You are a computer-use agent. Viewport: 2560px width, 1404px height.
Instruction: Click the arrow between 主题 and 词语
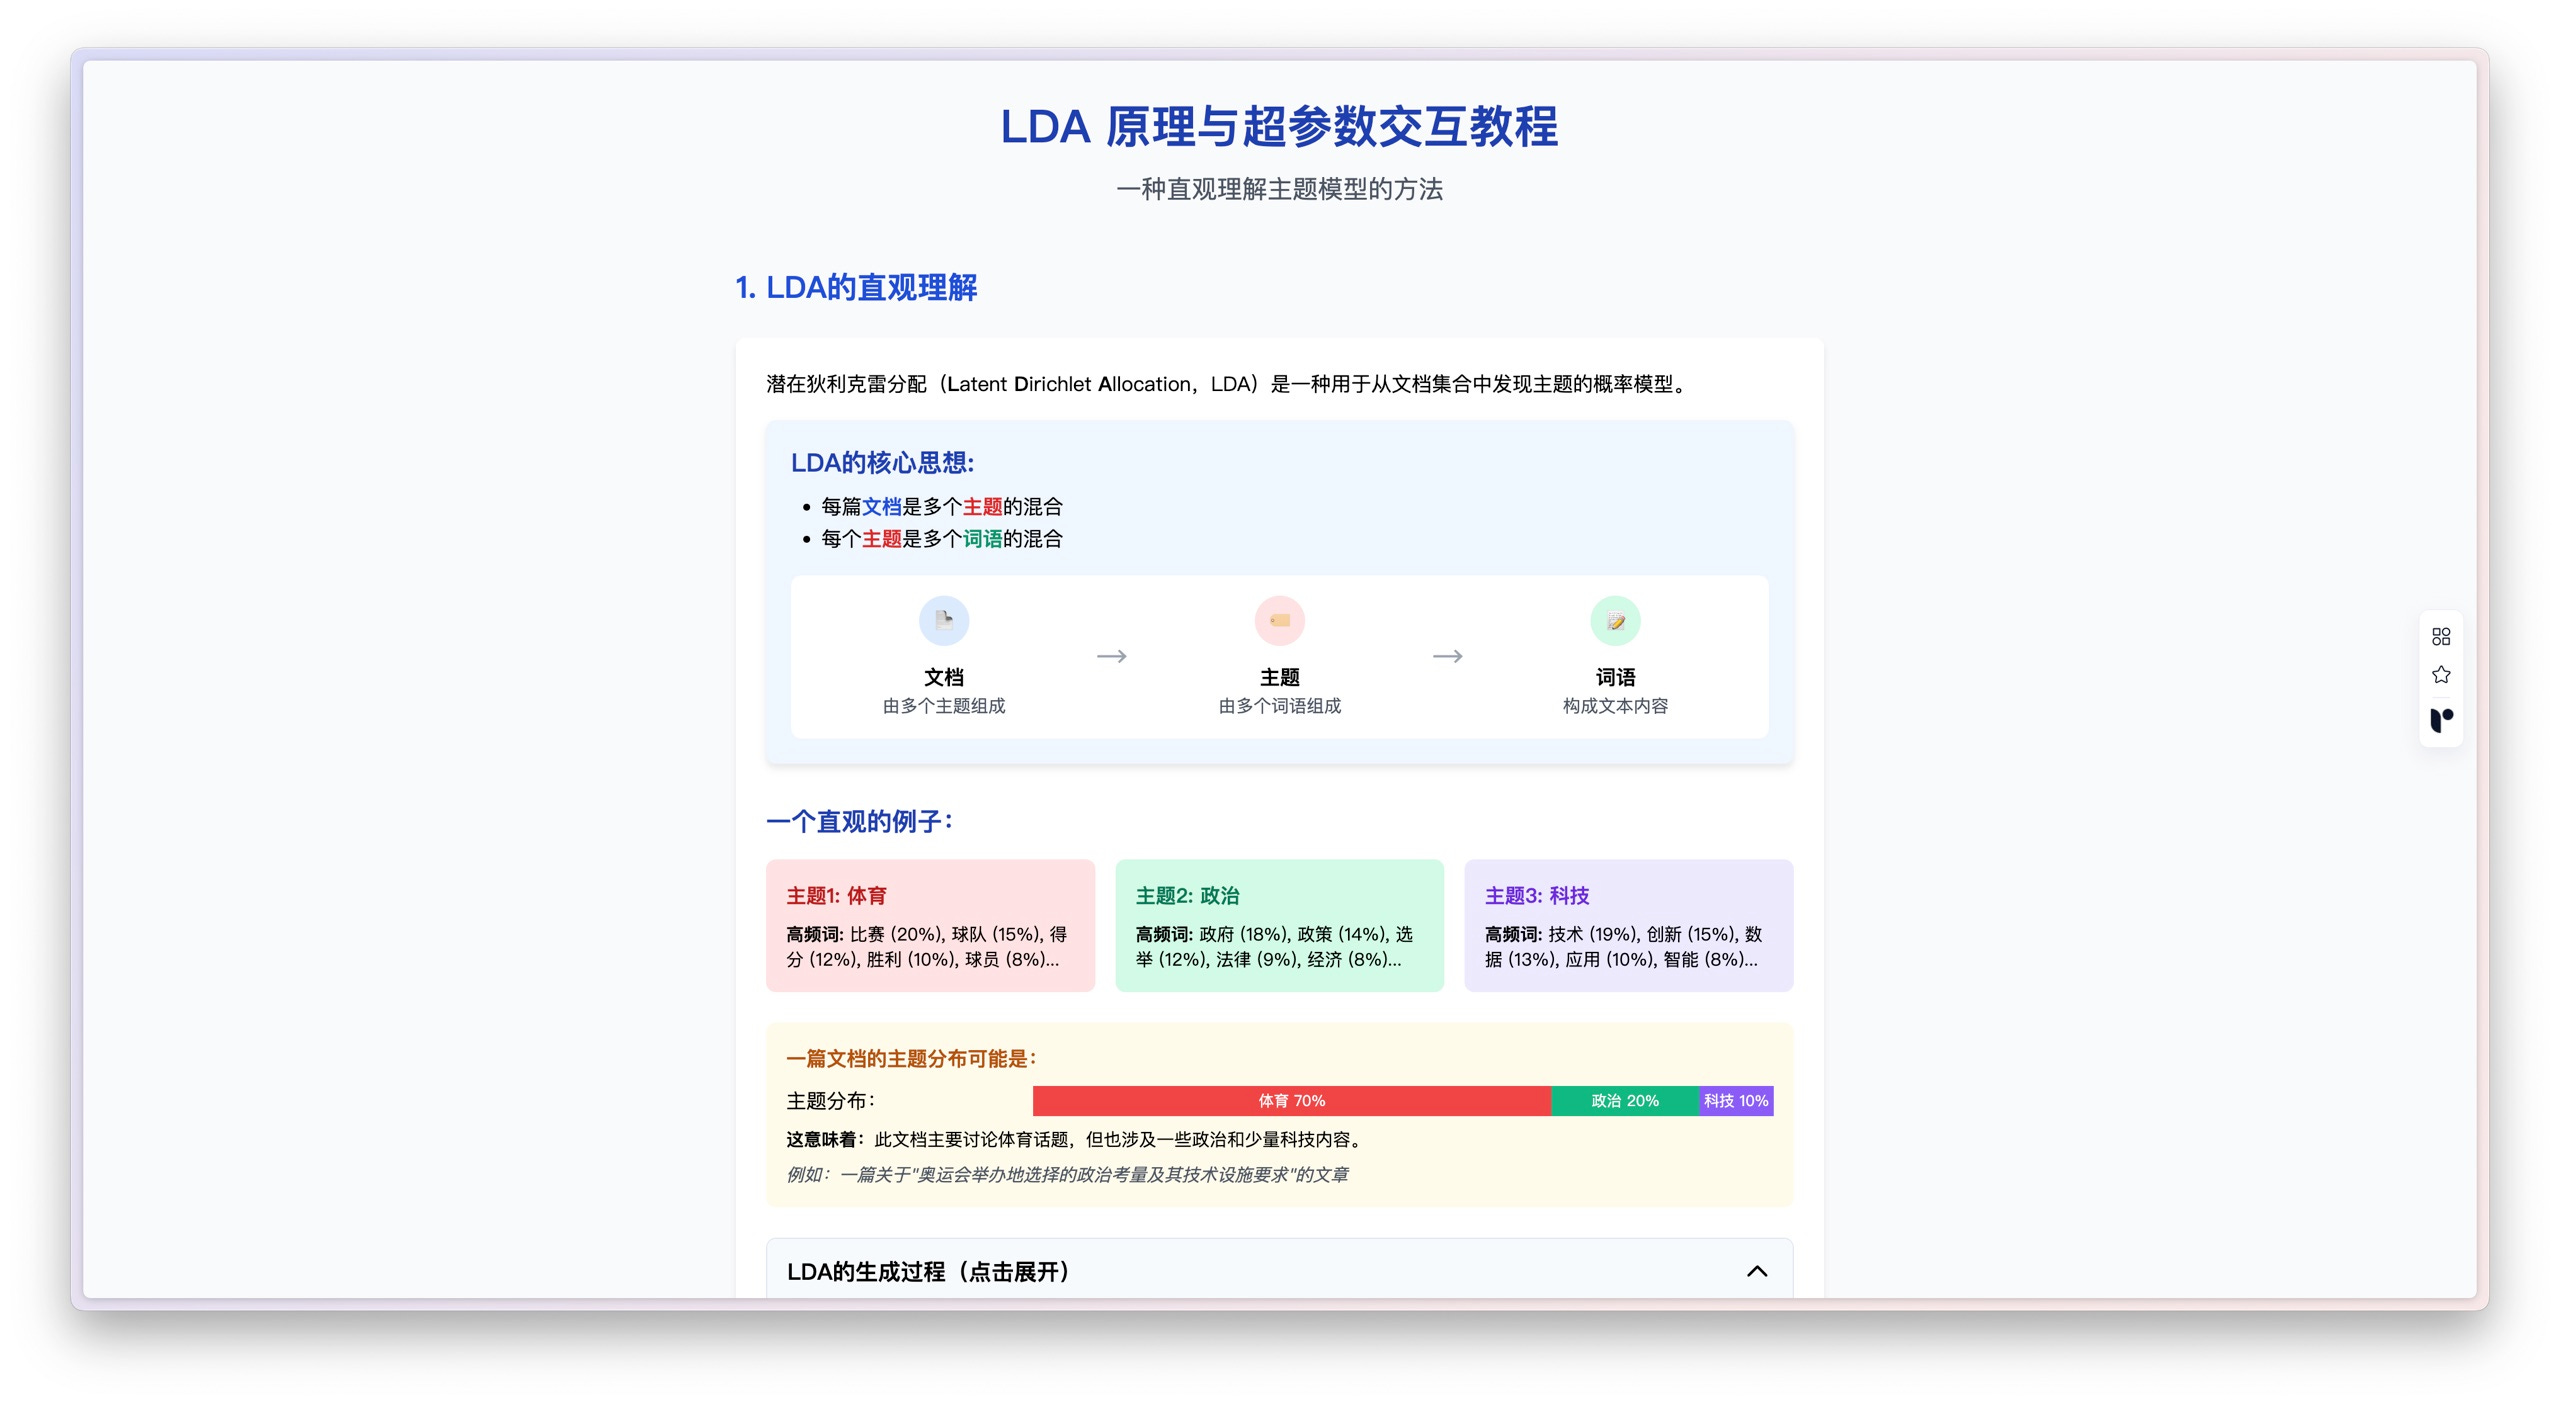click(1447, 656)
